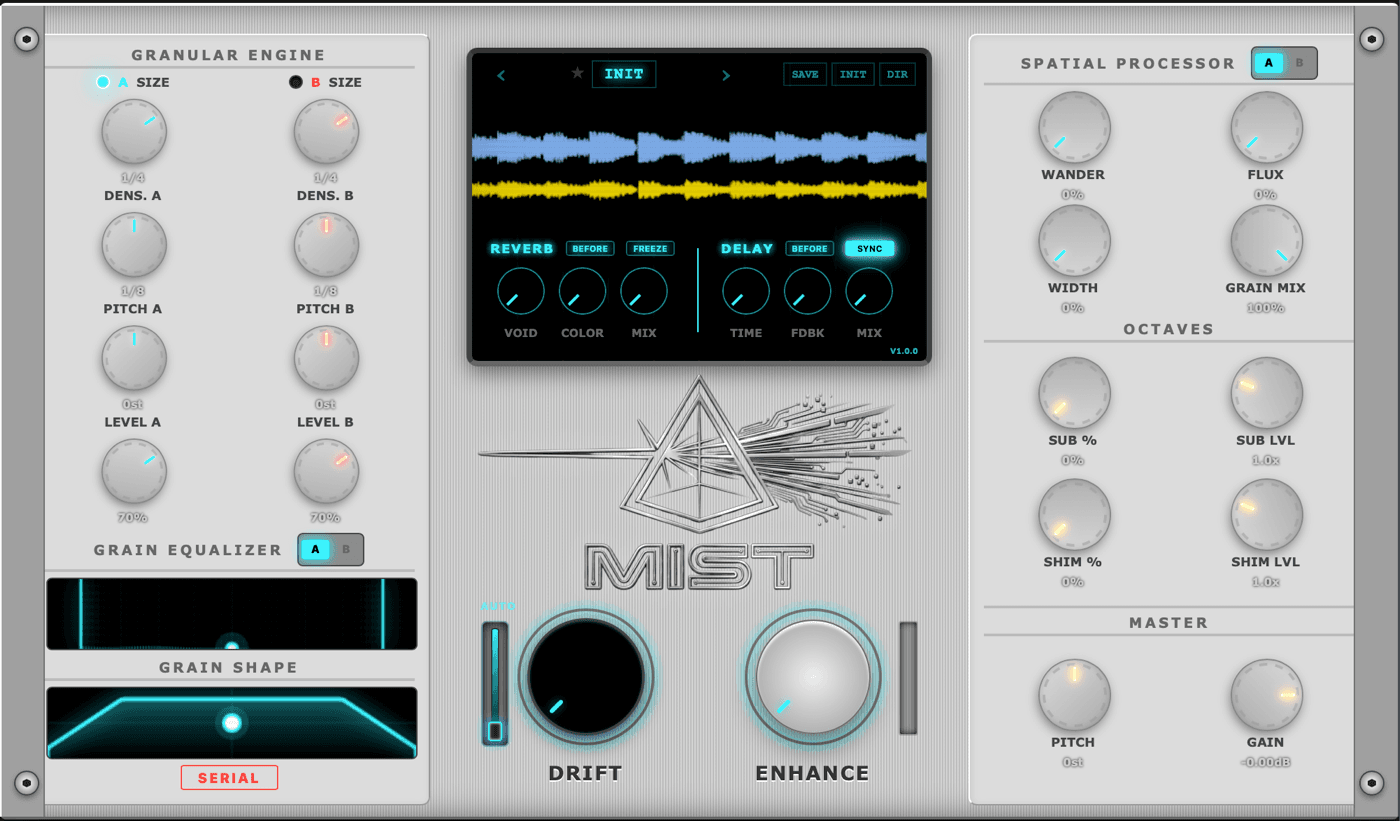Click the LEVEL A knob
The height and width of the screenshot is (821, 1400).
[x=134, y=471]
